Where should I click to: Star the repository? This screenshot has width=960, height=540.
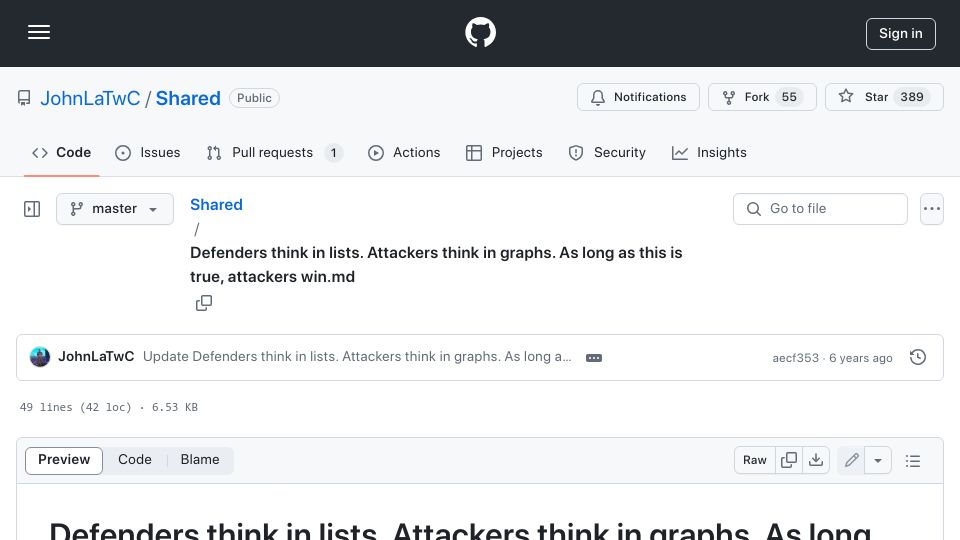[884, 97]
